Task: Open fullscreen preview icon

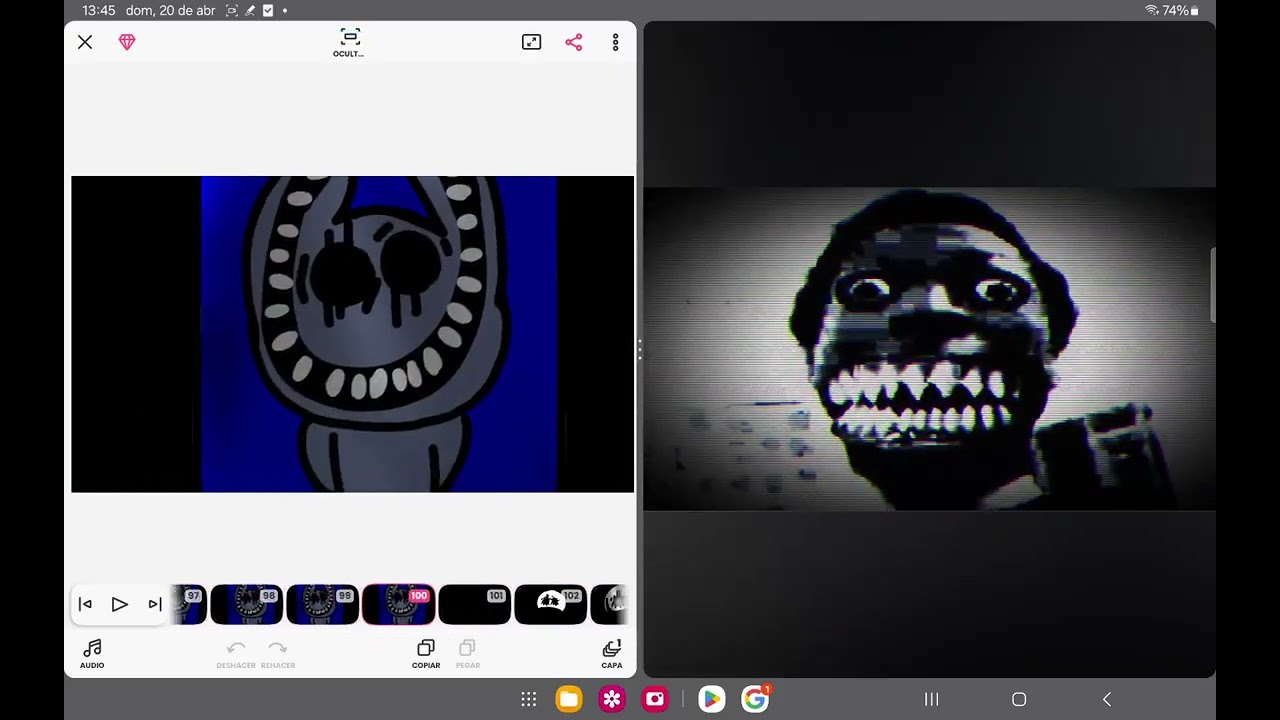Action: coord(531,42)
